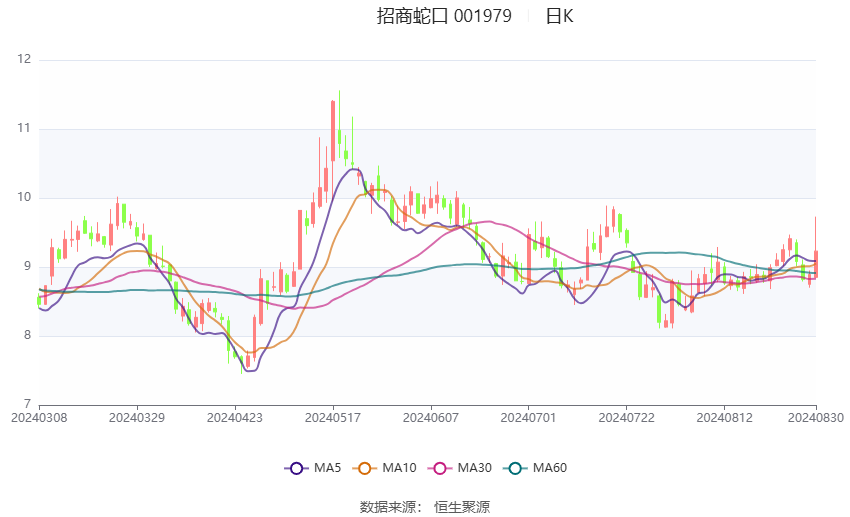
Task: Click the 20240830 date axis label
Action: point(816,418)
